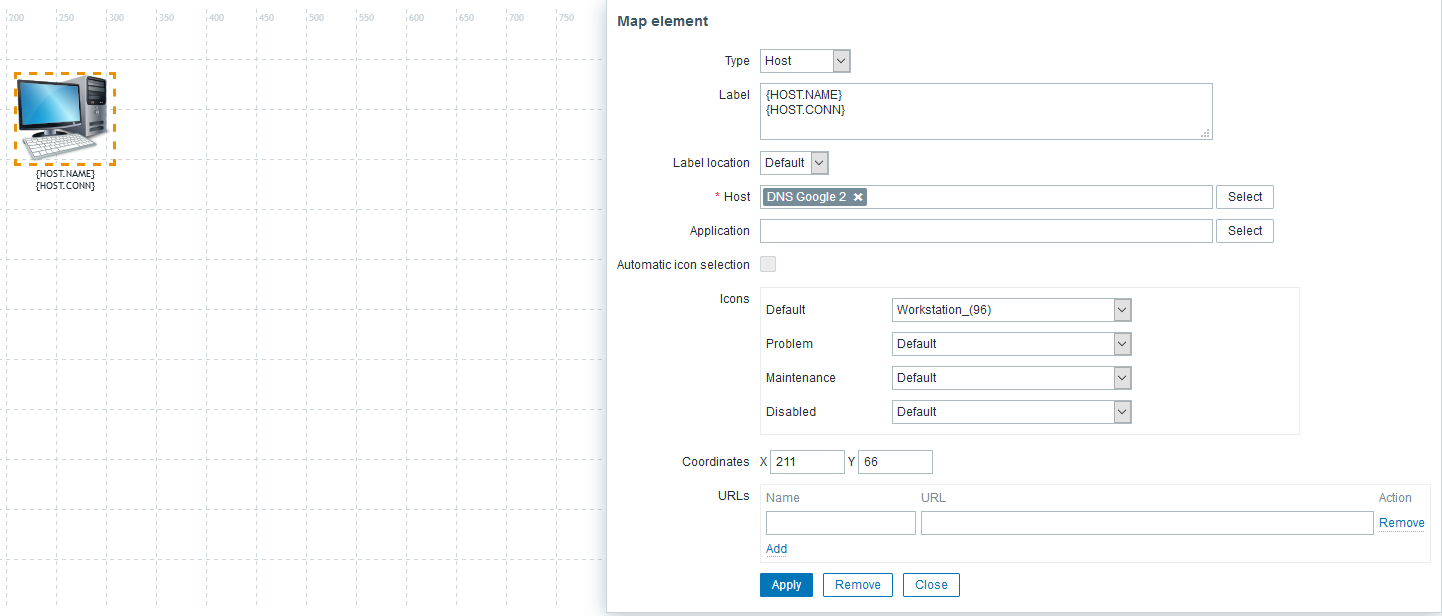Close the Map element dialog
This screenshot has height=616, width=1442.
click(931, 585)
